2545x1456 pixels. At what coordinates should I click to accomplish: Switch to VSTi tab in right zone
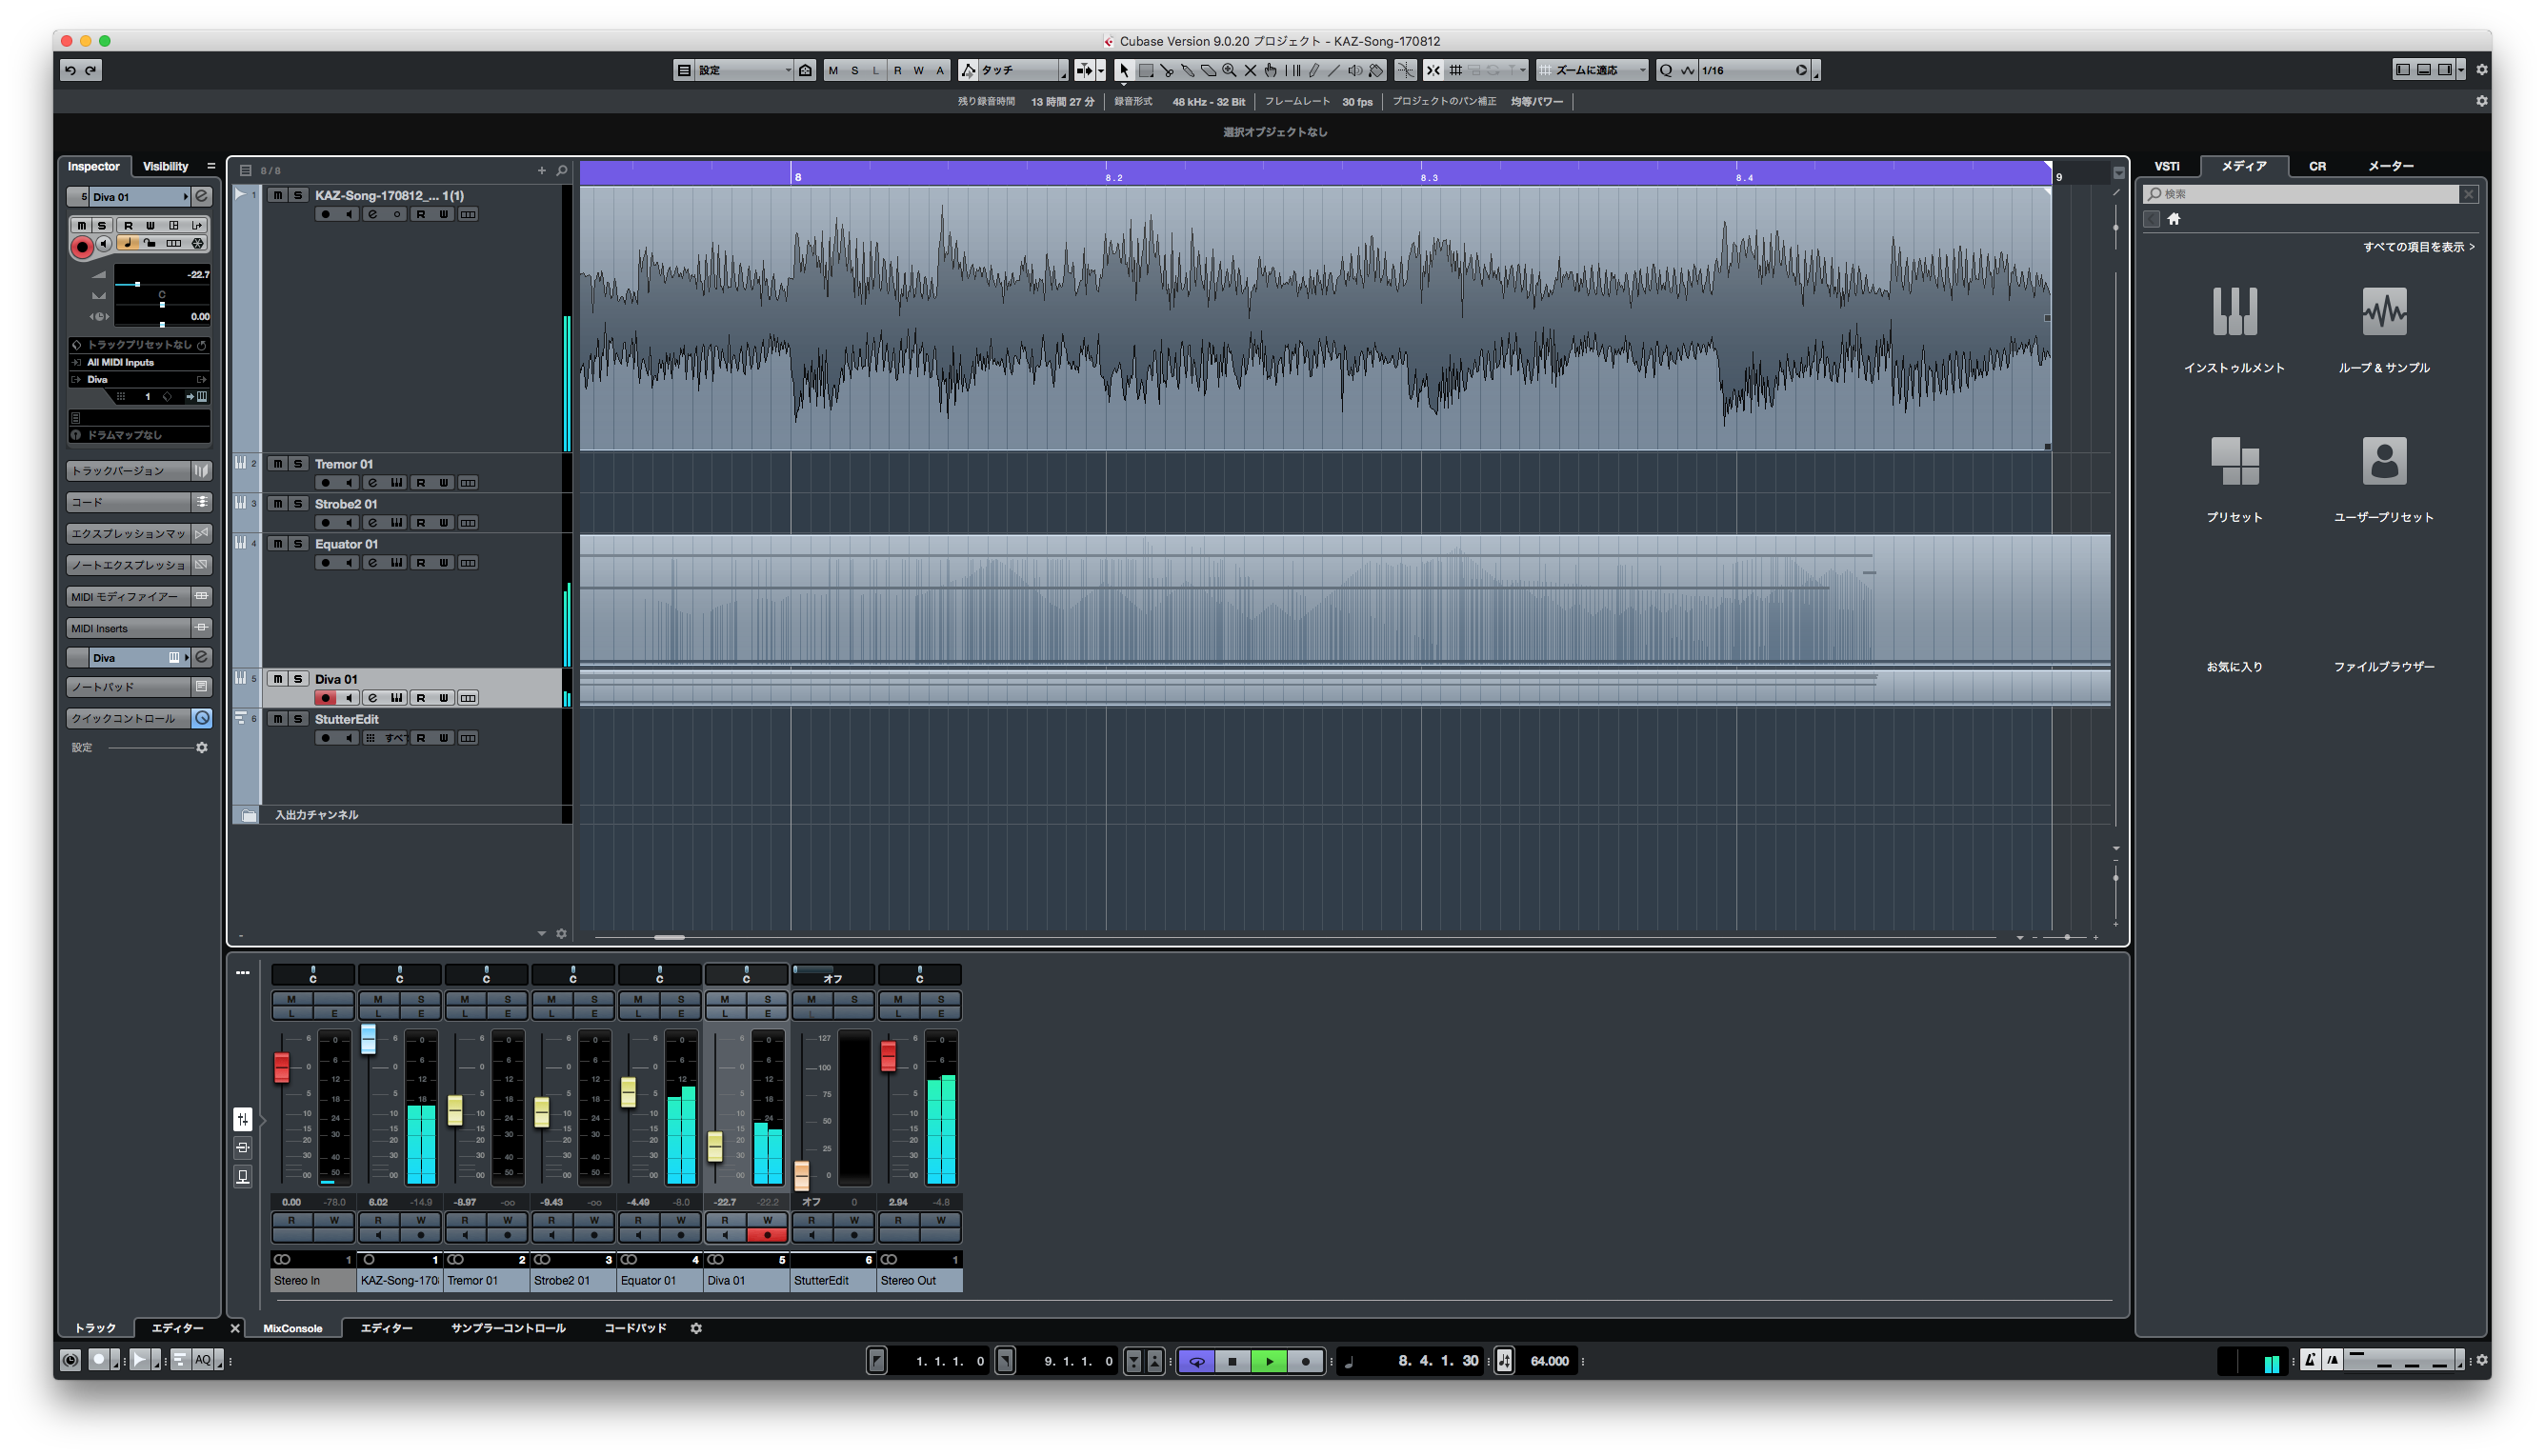(x=2167, y=166)
